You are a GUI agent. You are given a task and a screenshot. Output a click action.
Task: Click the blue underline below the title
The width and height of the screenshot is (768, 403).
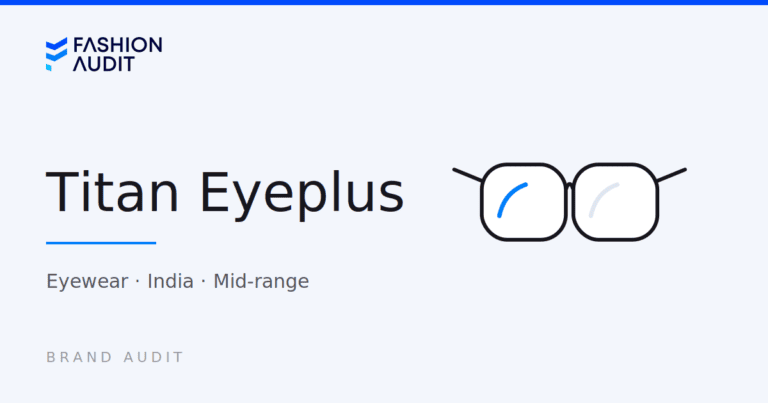tap(101, 243)
